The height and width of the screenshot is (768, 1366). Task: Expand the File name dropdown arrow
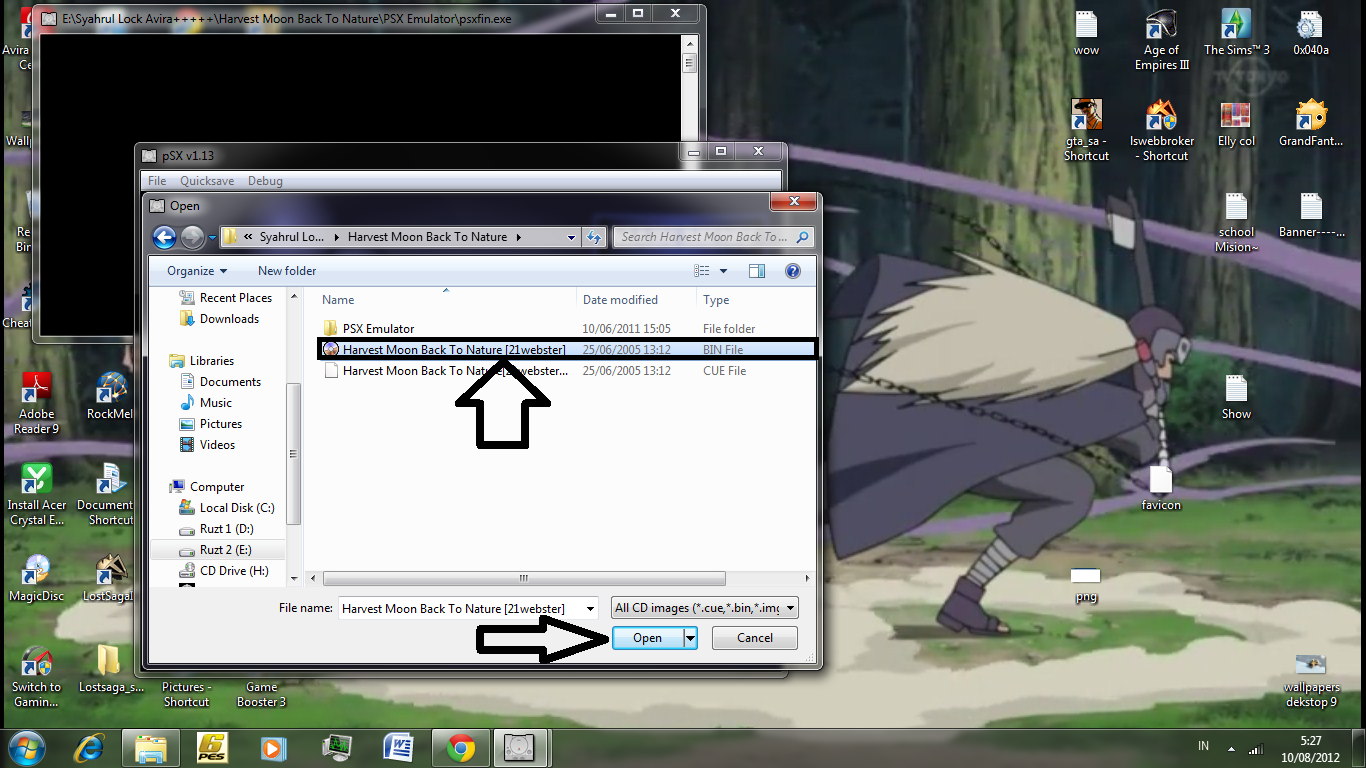(x=590, y=608)
